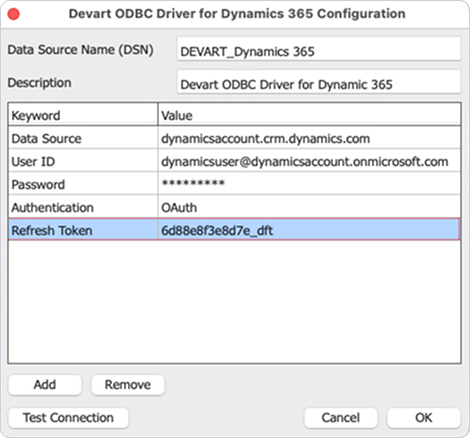Select dynamicsuser@dynamicsaccount.onmicrosoft.com value cell
Screen dimensions: 470x438
pos(309,161)
